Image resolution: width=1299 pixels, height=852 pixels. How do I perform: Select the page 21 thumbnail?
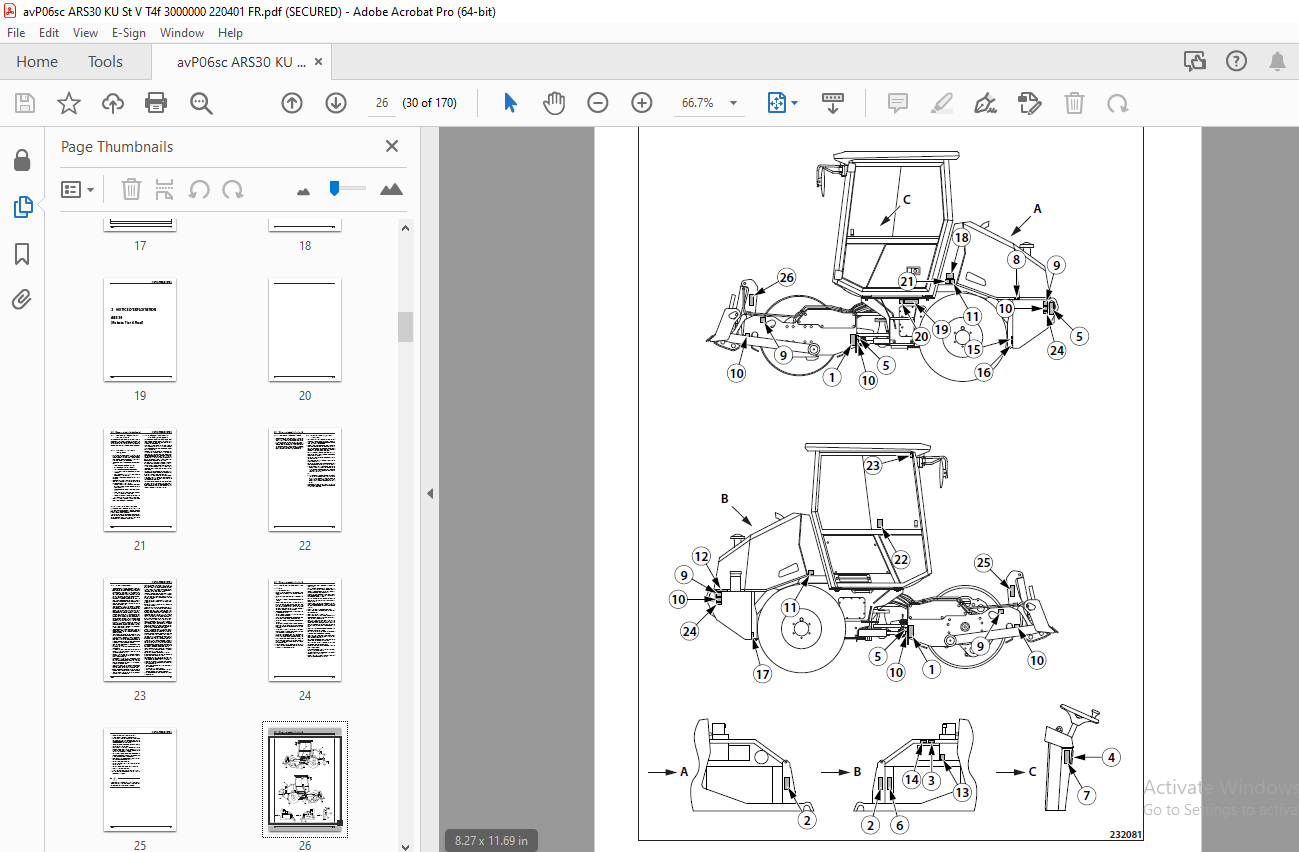tap(140, 480)
